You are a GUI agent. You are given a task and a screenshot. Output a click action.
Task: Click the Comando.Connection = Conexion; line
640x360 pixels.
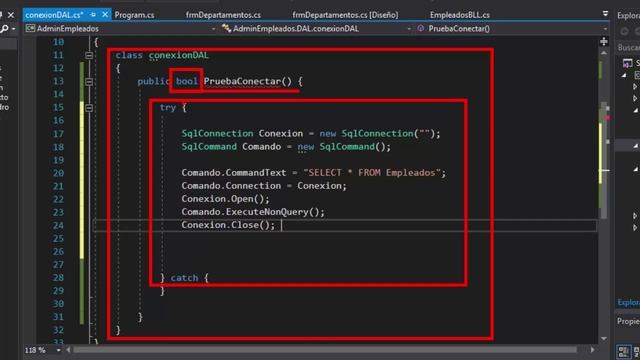point(264,186)
